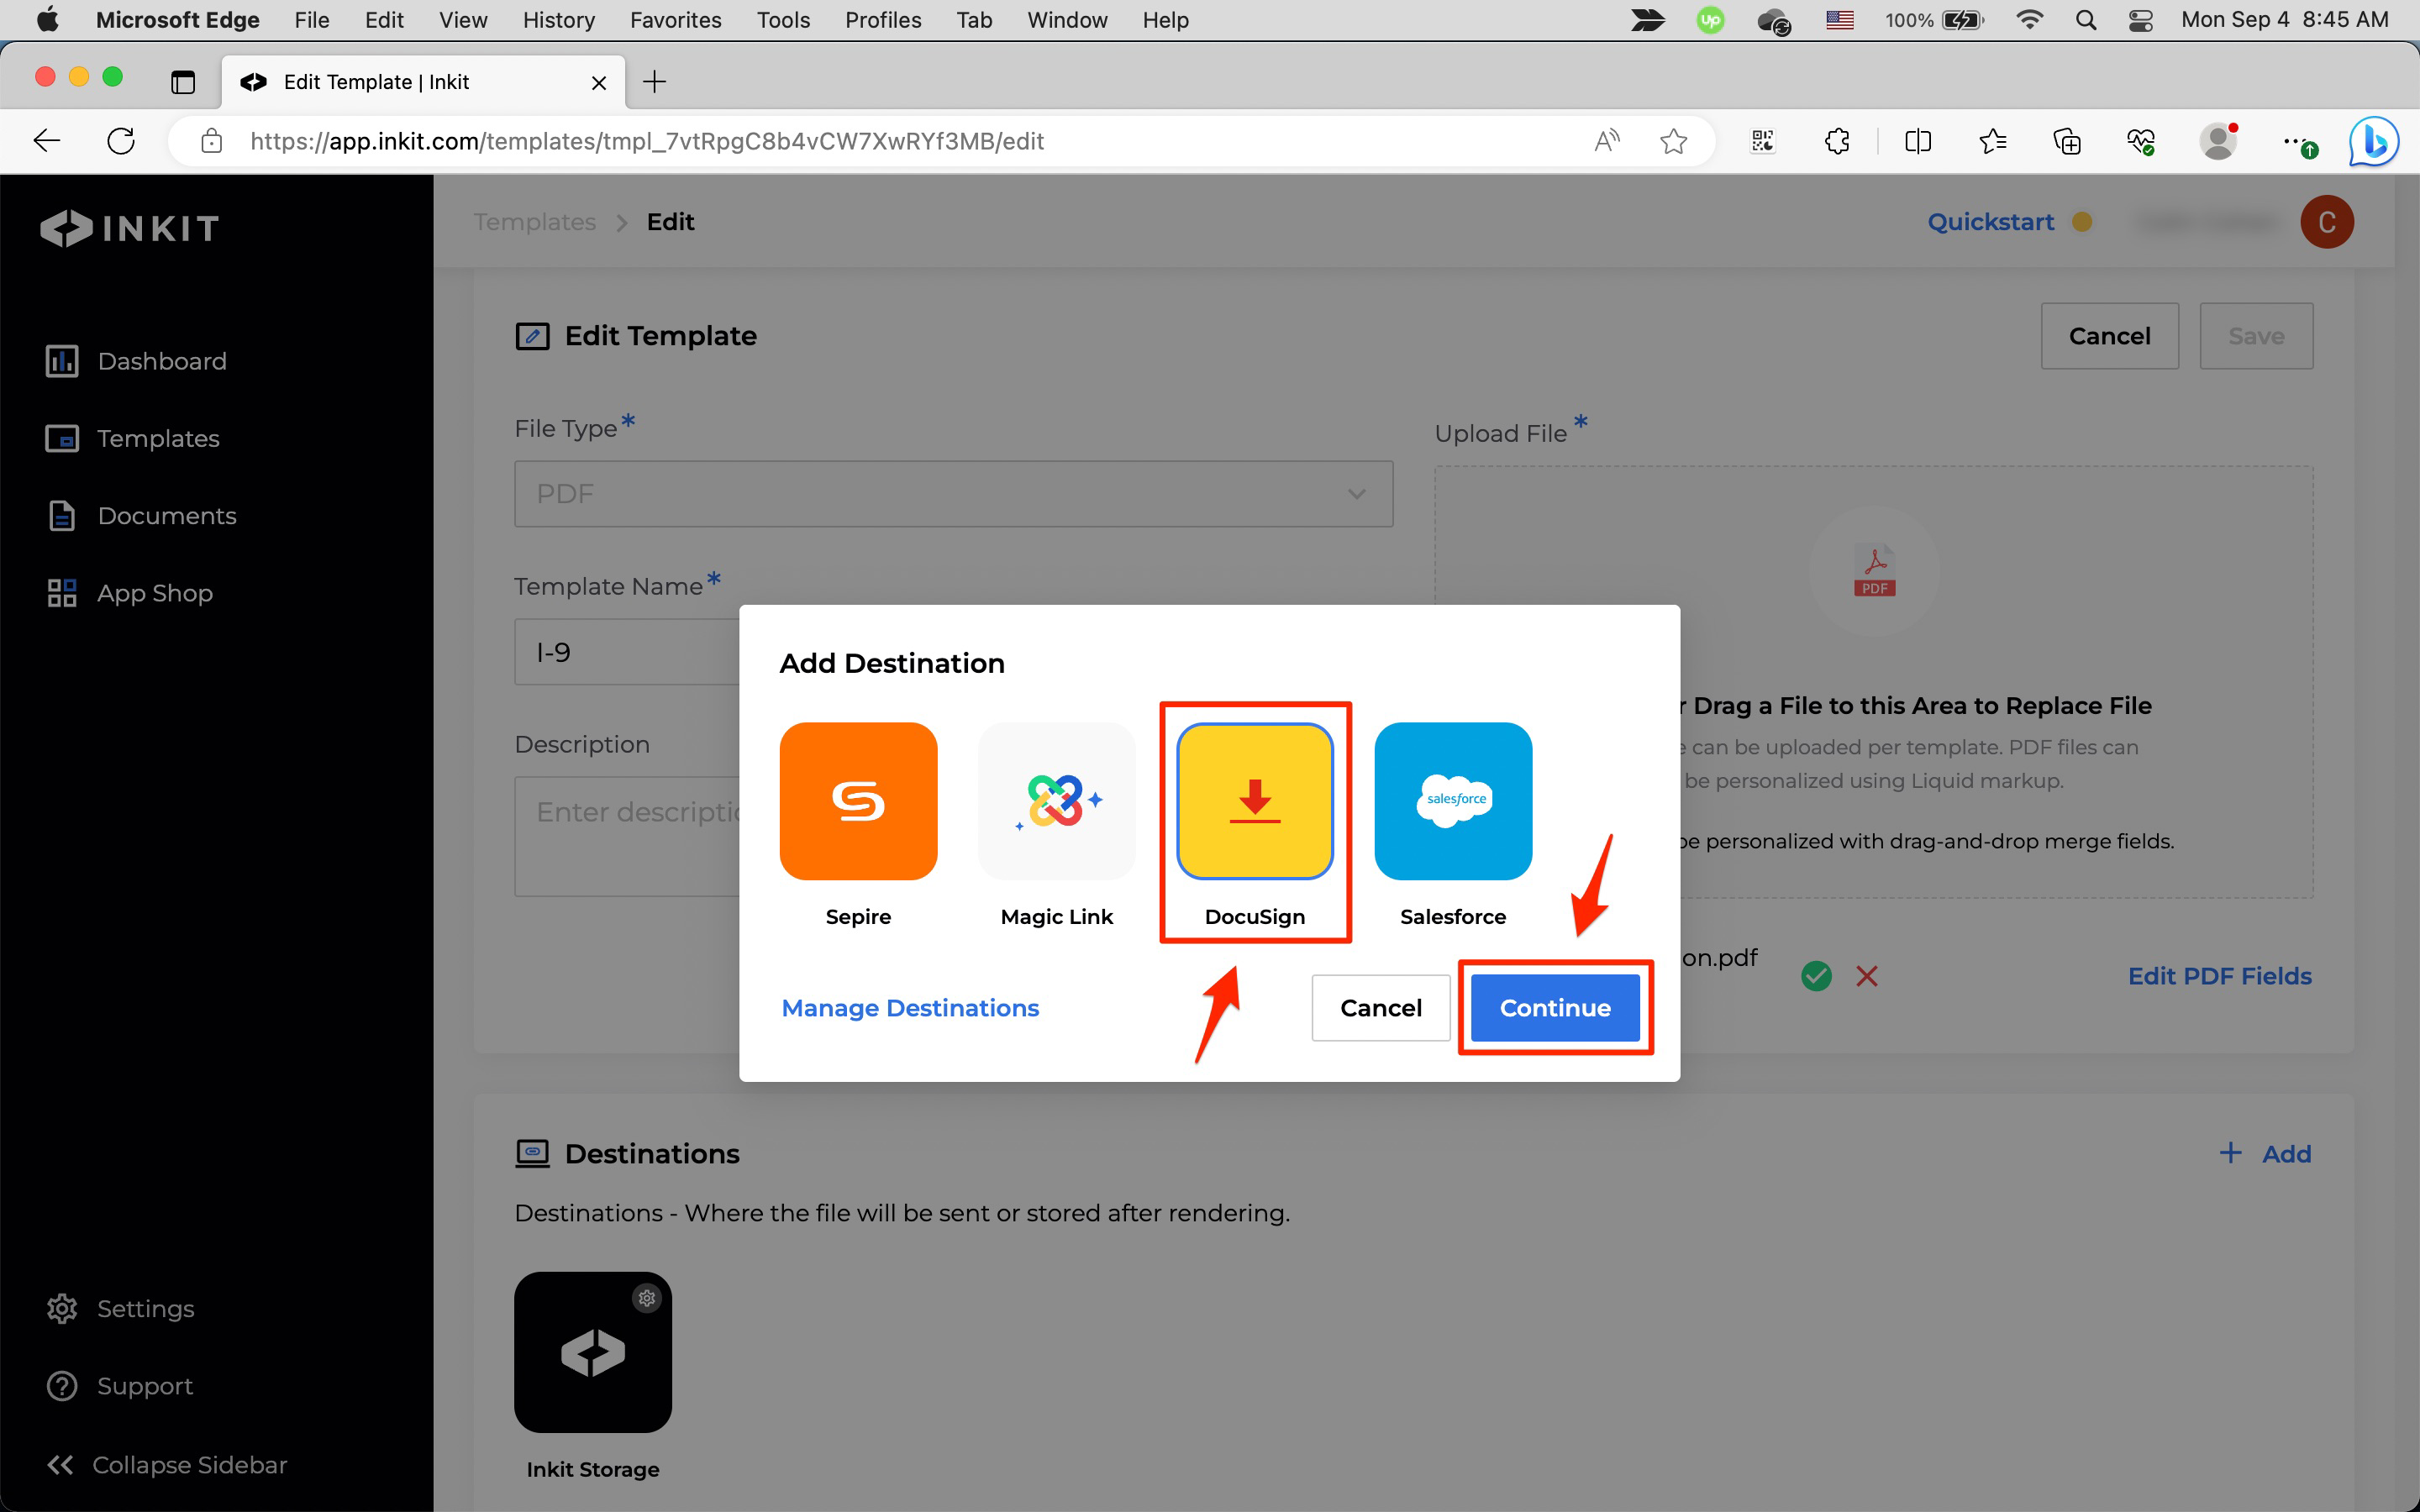This screenshot has width=2420, height=1512.
Task: Open App Shop in sidebar
Action: click(154, 593)
